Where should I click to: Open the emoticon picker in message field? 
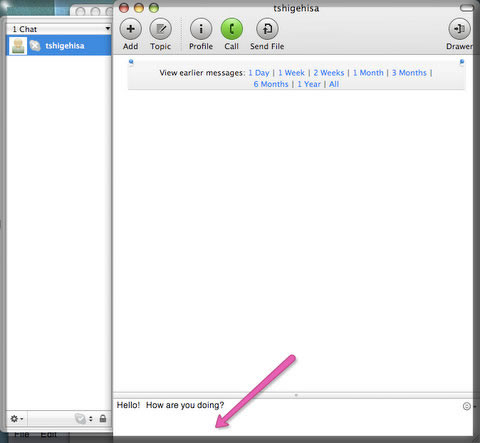tap(467, 406)
